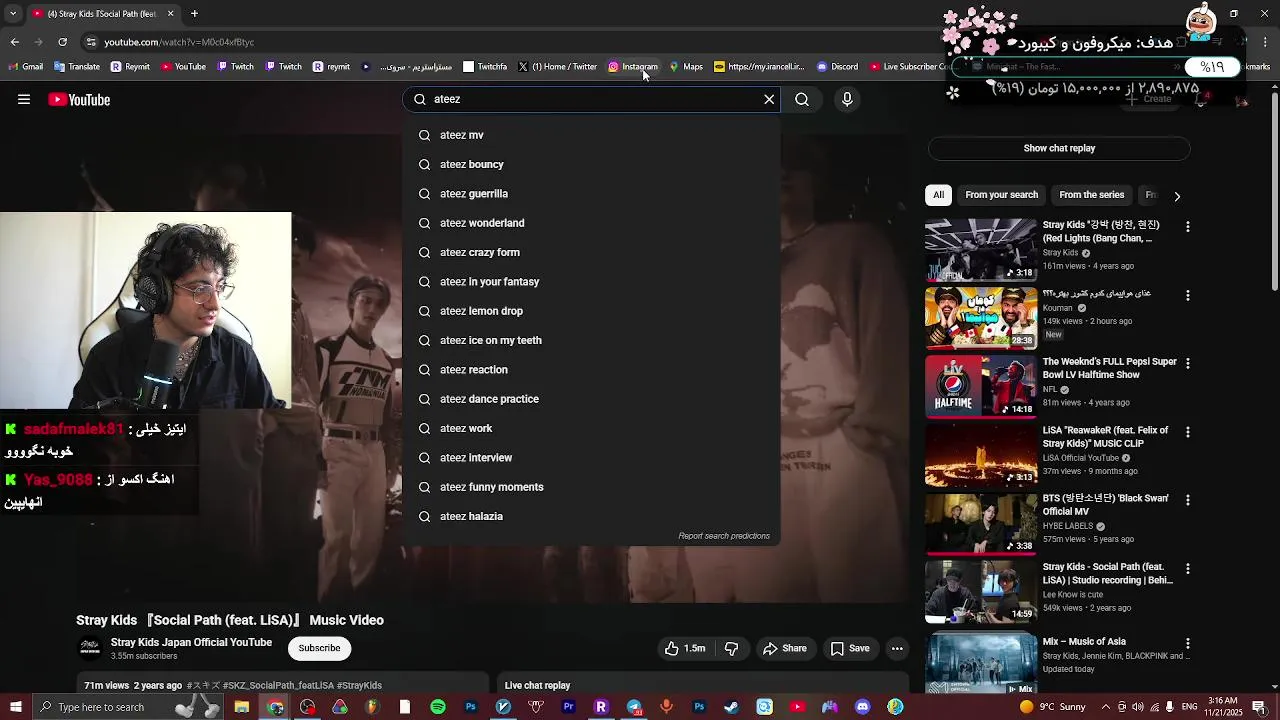
Task: Choose suggestion 'ateez halazia'
Action: (591, 516)
